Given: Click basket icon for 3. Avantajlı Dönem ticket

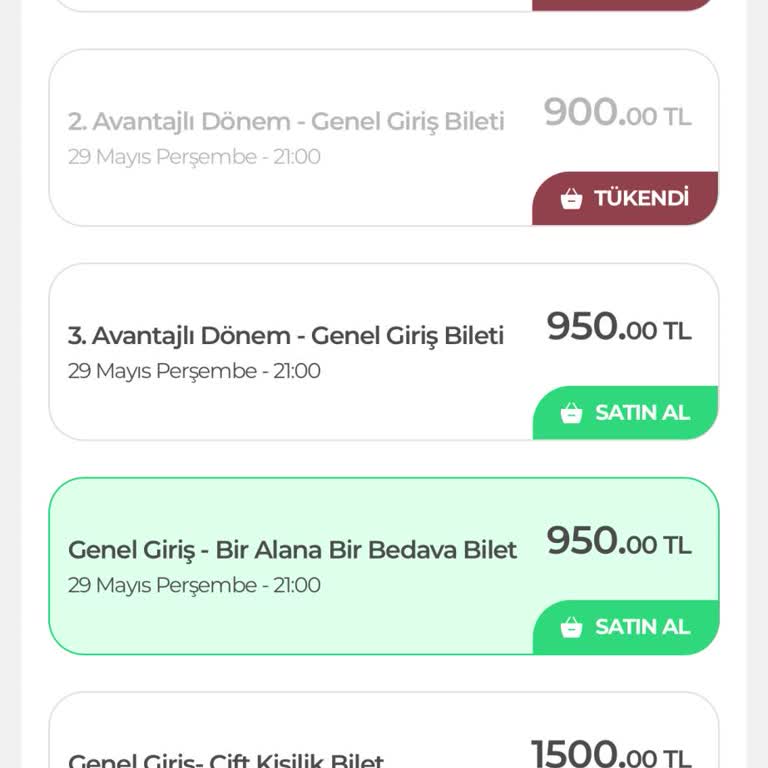Looking at the screenshot, I should [571, 412].
